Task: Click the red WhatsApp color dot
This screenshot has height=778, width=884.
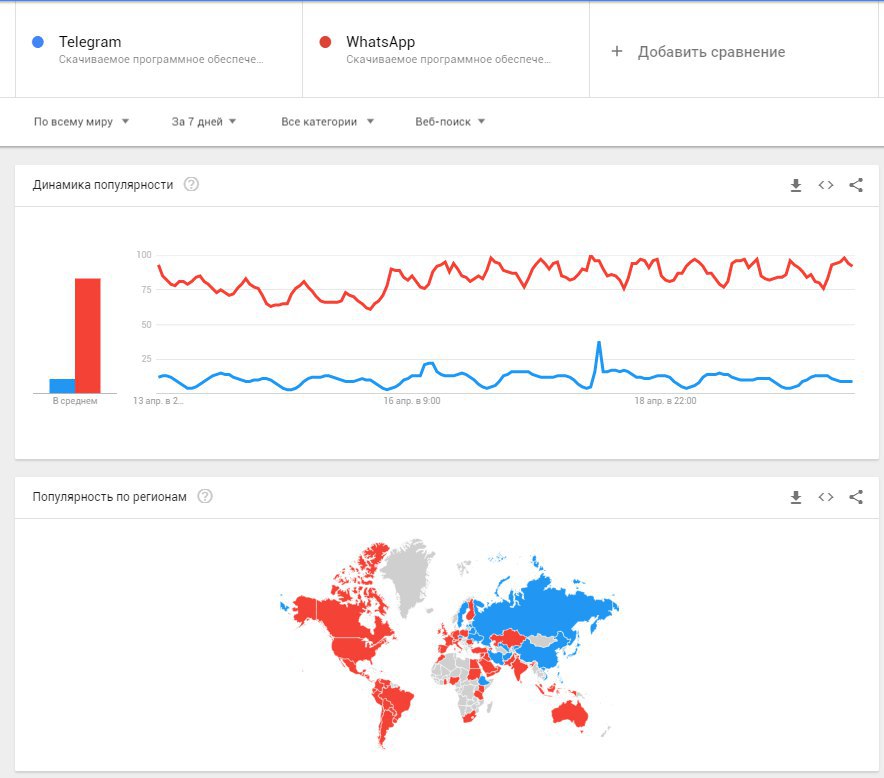Action: coord(325,42)
